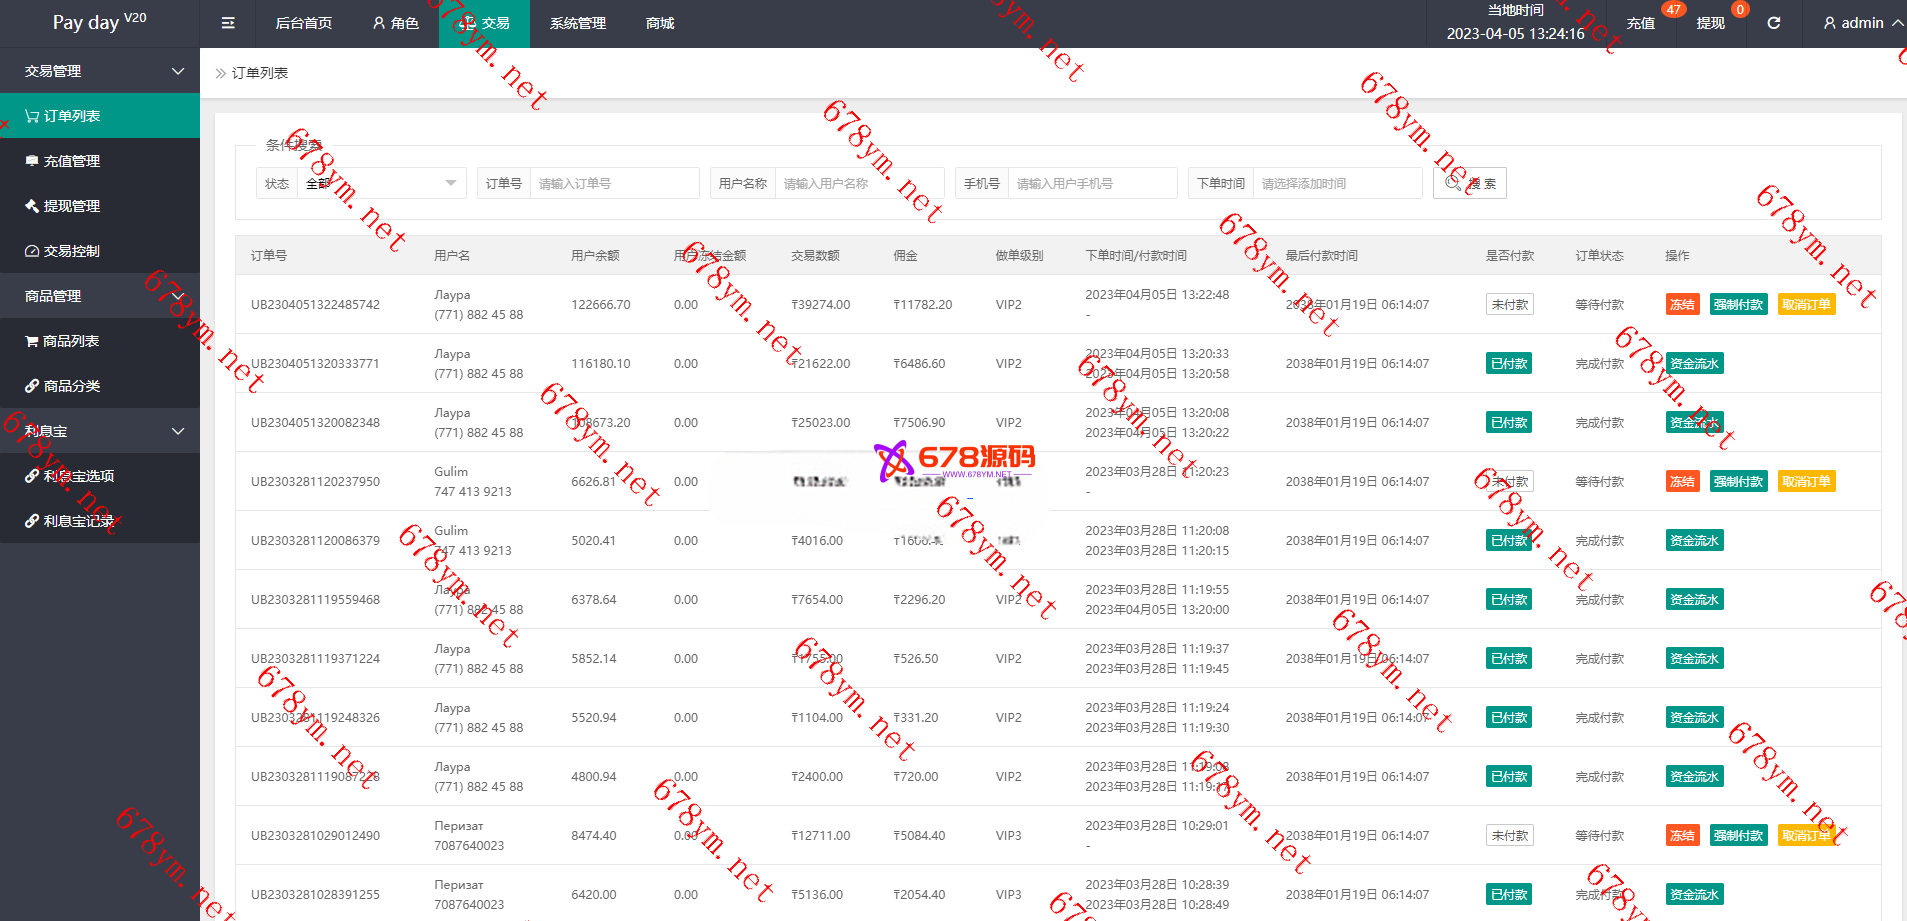Viewport: 1907px width, 921px height.
Task: Click the 商品分类 link icon
Action: pos(32,386)
